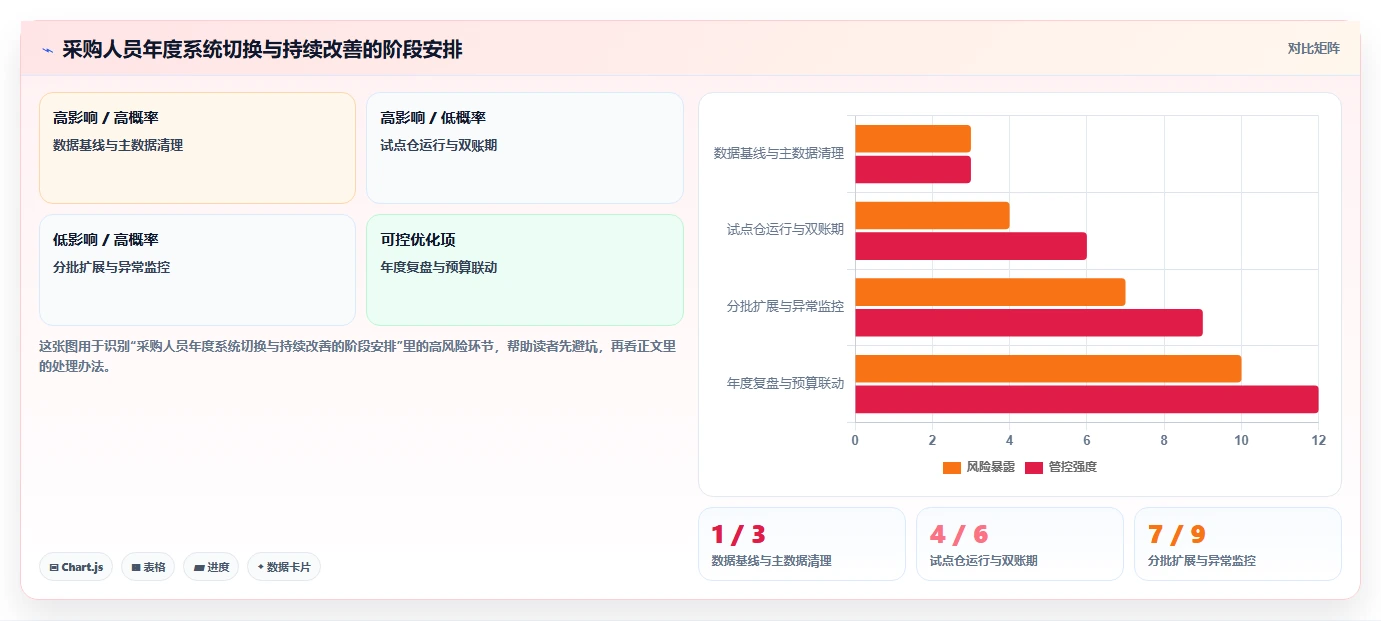This screenshot has width=1381, height=621.
Task: Click the chart axis label 年度复盘与预算联动
Action: [x=785, y=383]
